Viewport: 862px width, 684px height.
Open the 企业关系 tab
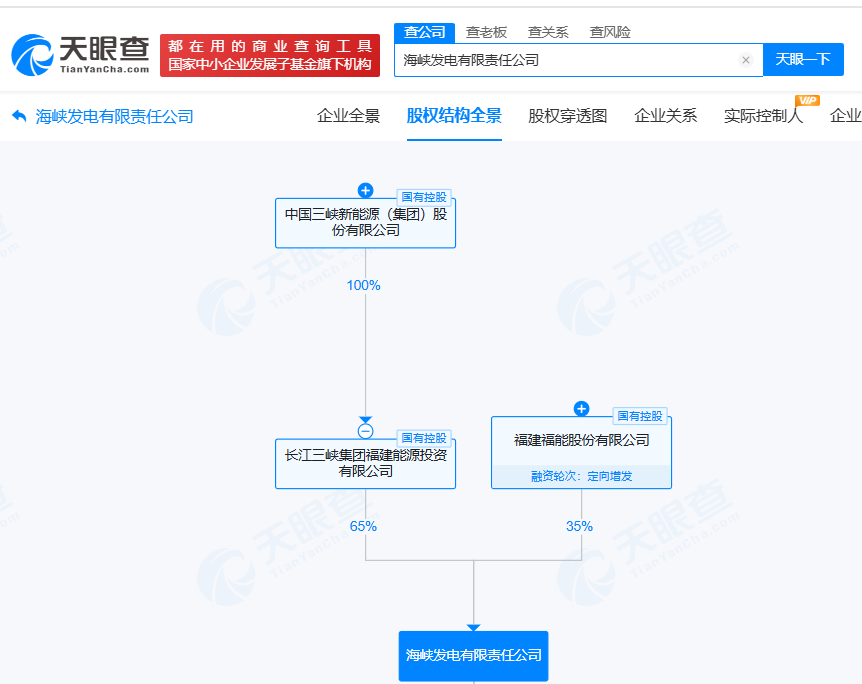[x=665, y=116]
